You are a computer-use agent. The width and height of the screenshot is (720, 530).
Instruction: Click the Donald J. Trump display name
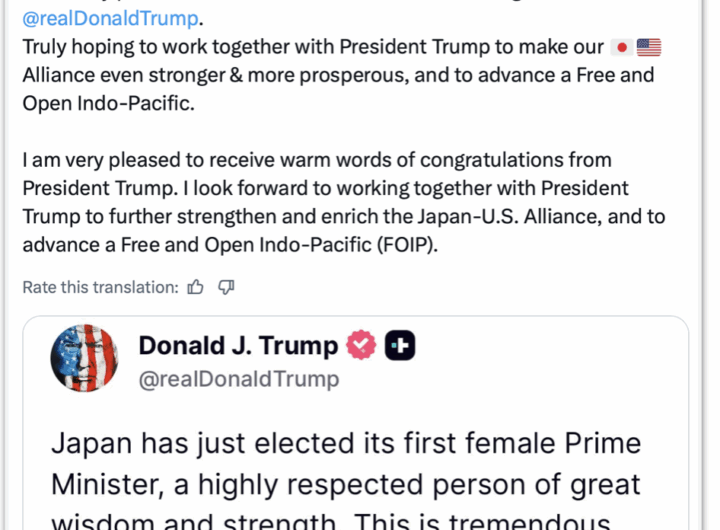(238, 345)
